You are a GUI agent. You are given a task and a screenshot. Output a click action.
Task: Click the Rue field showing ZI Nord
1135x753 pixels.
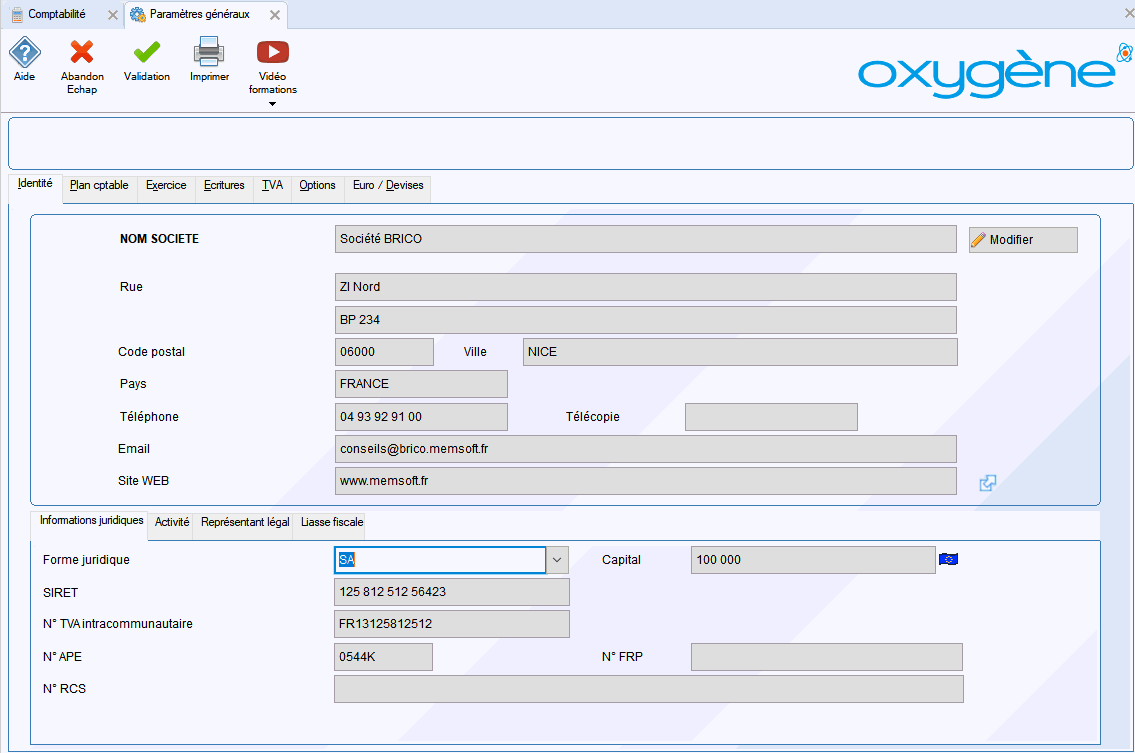tap(646, 287)
